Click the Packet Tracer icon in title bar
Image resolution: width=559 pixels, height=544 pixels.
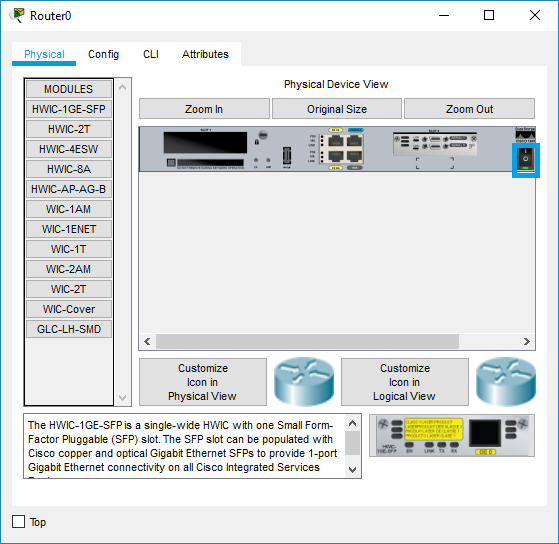coord(17,15)
